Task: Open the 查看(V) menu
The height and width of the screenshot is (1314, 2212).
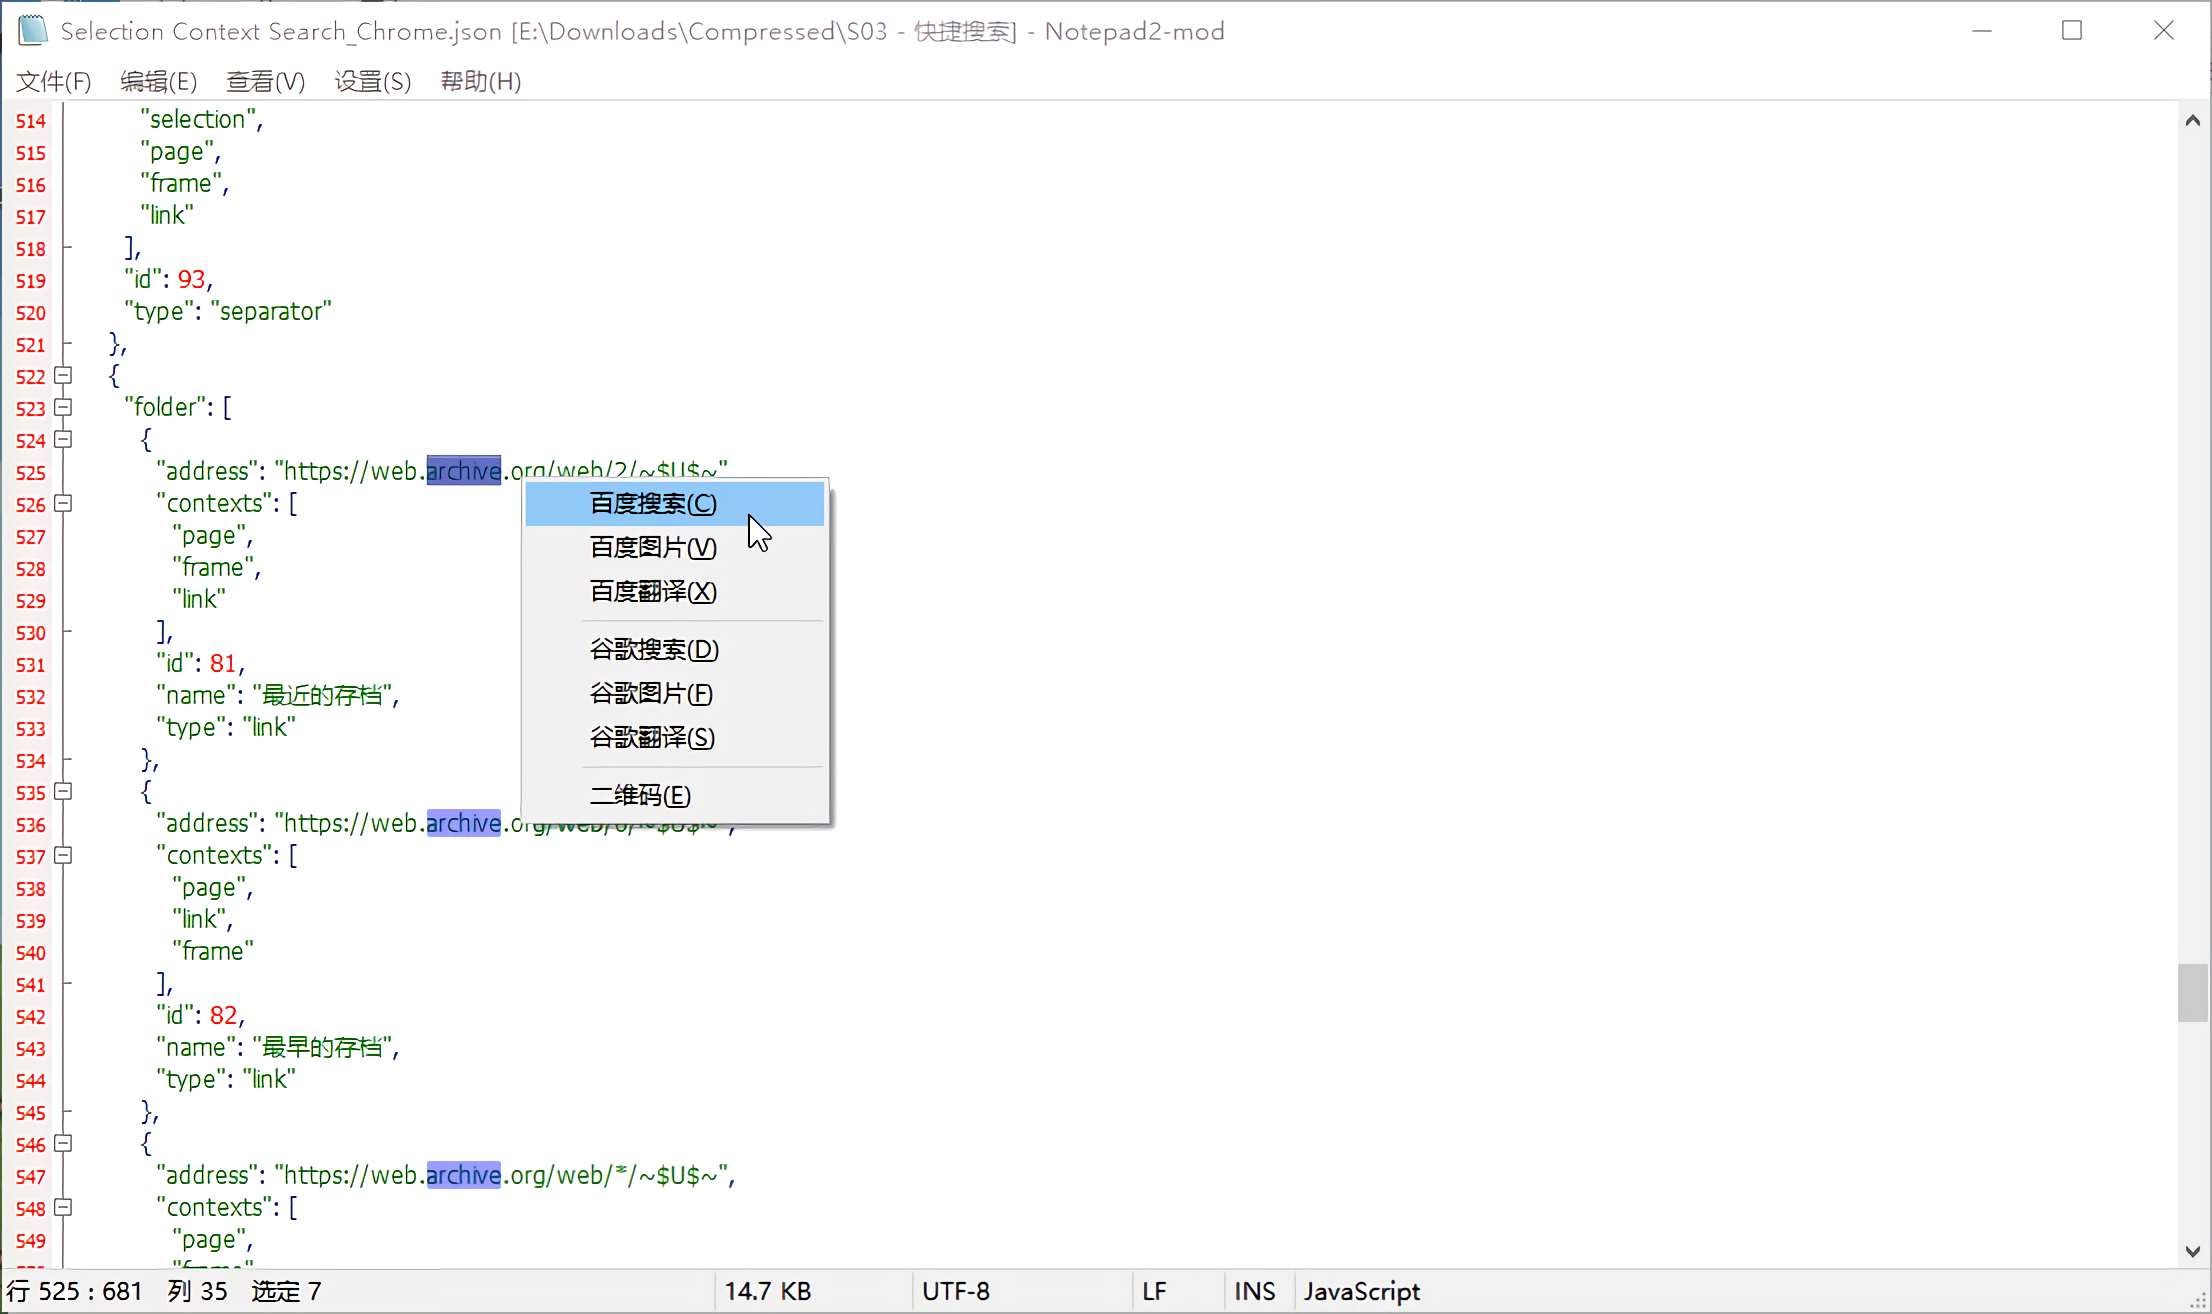Action: pos(265,81)
